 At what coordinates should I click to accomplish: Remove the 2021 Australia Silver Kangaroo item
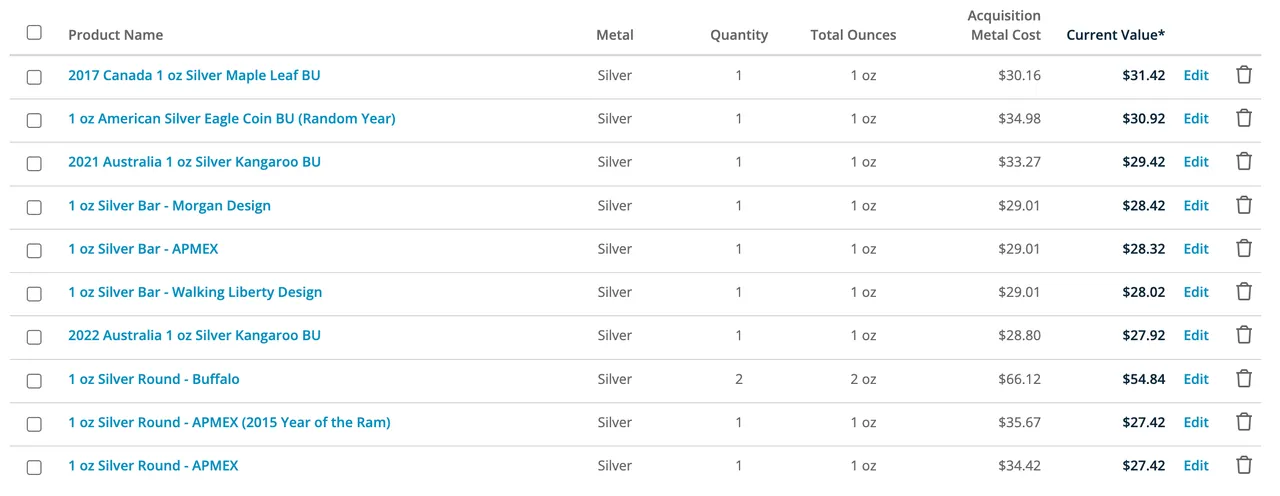(x=1244, y=162)
